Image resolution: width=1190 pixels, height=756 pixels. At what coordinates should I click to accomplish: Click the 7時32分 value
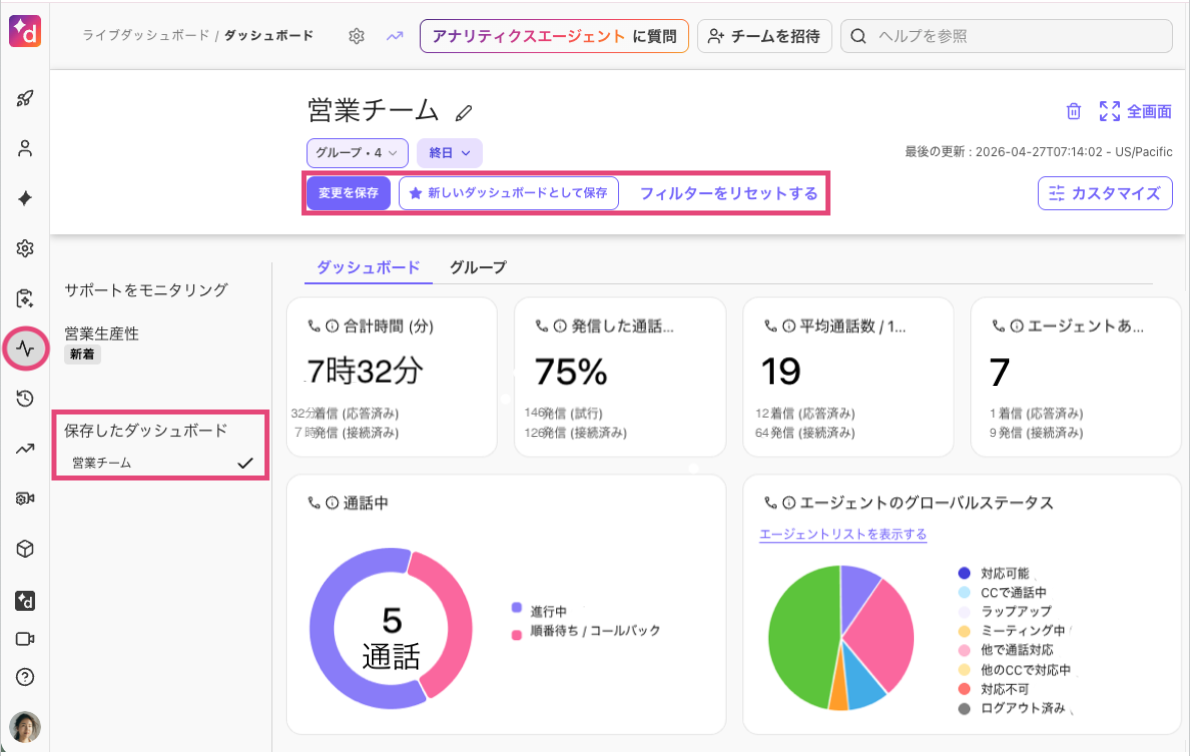tap(365, 371)
